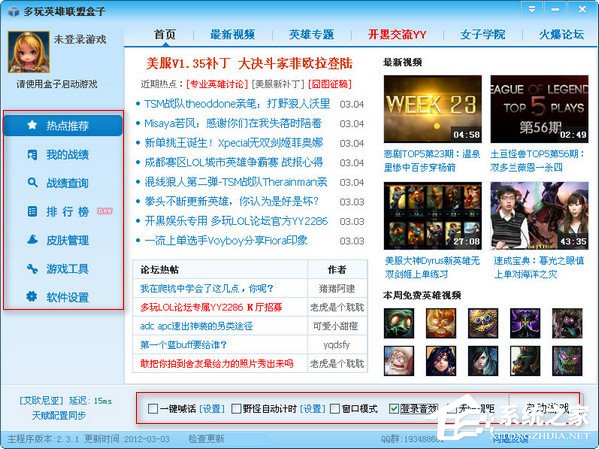This screenshot has width=599, height=449.
Task: Open news about TSM战队theoddone亲笔
Action: click(237, 104)
